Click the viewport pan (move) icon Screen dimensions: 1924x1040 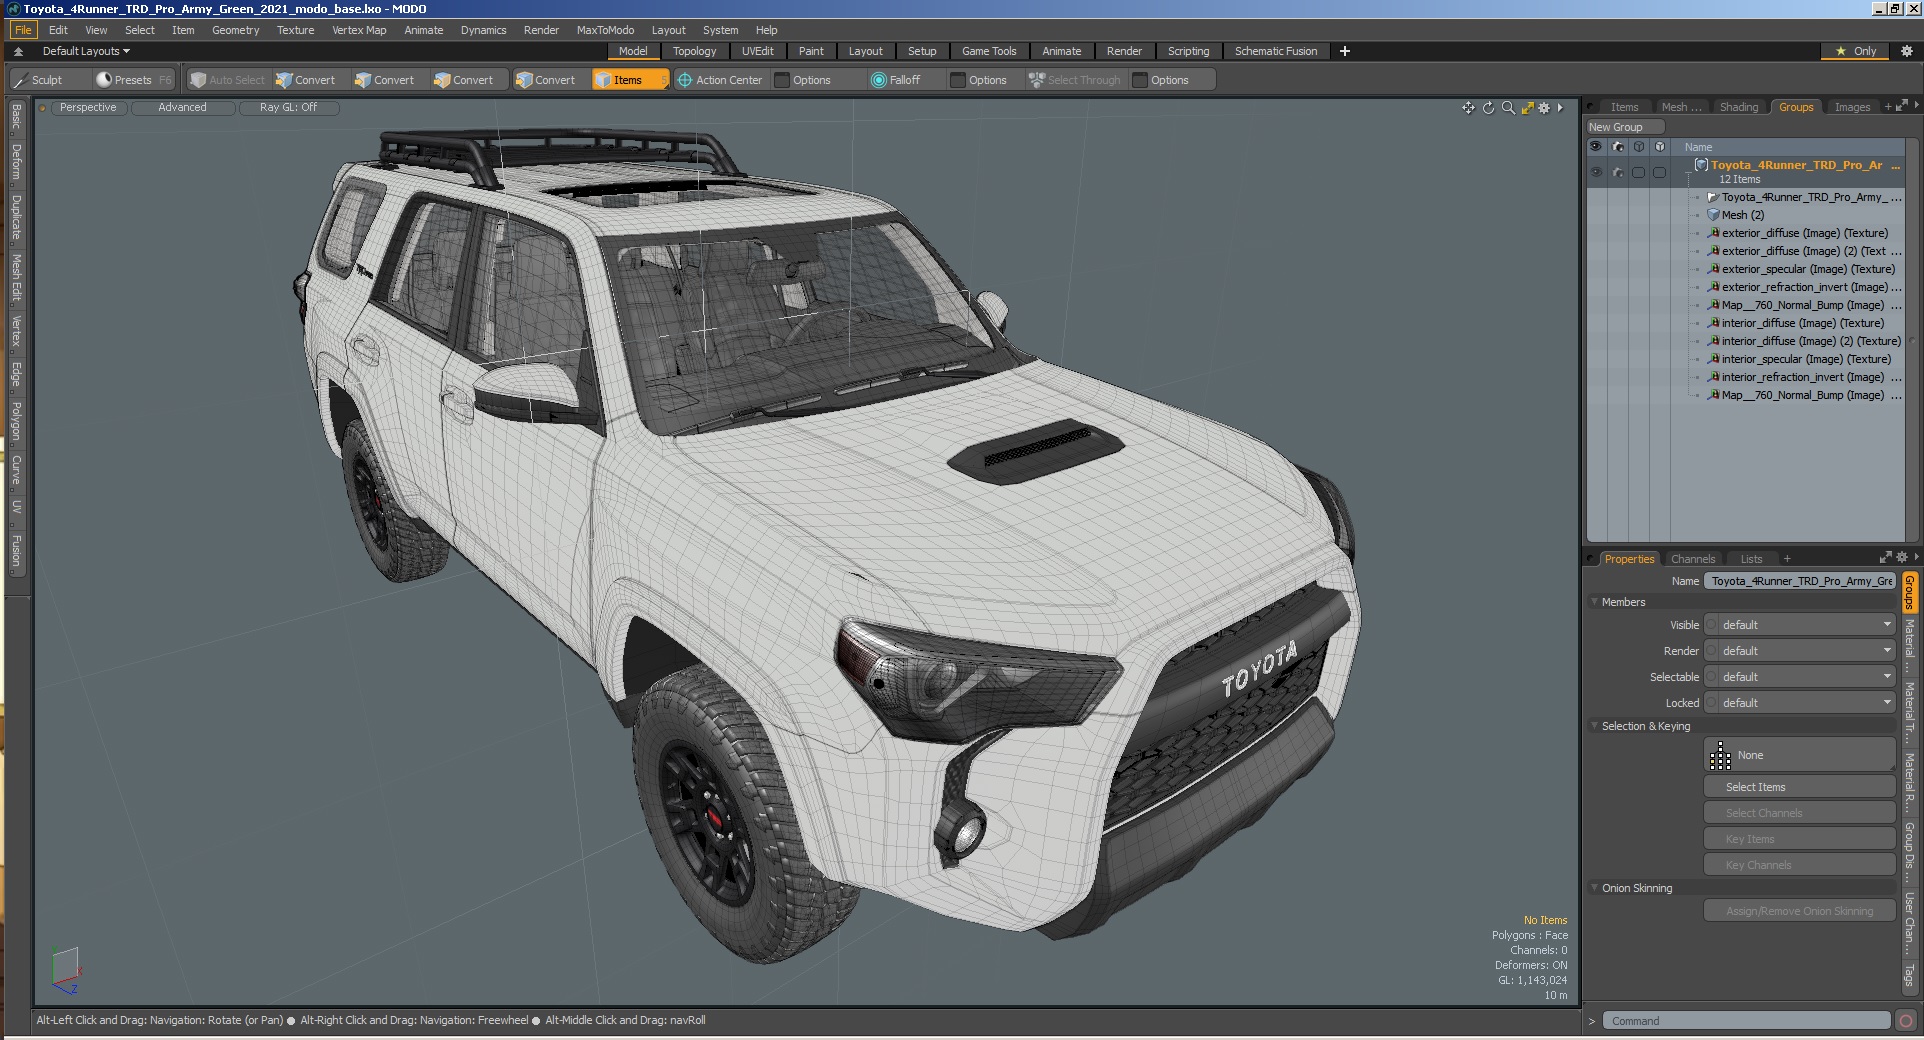click(1468, 108)
